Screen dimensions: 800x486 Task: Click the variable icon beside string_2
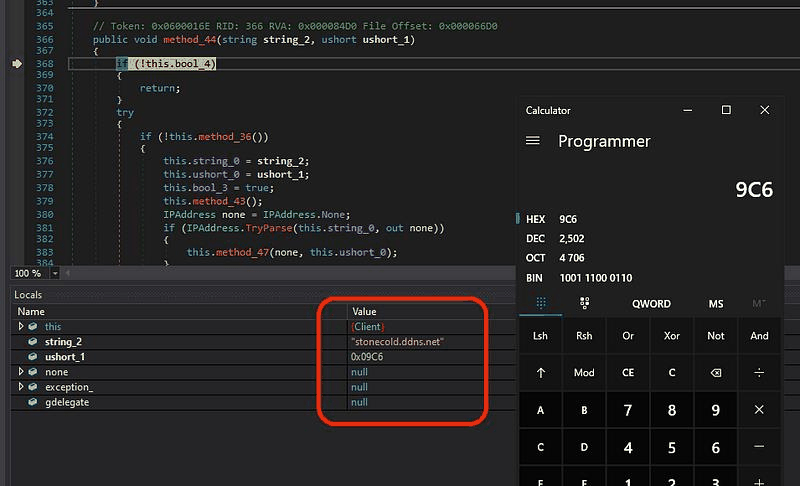coord(33,342)
